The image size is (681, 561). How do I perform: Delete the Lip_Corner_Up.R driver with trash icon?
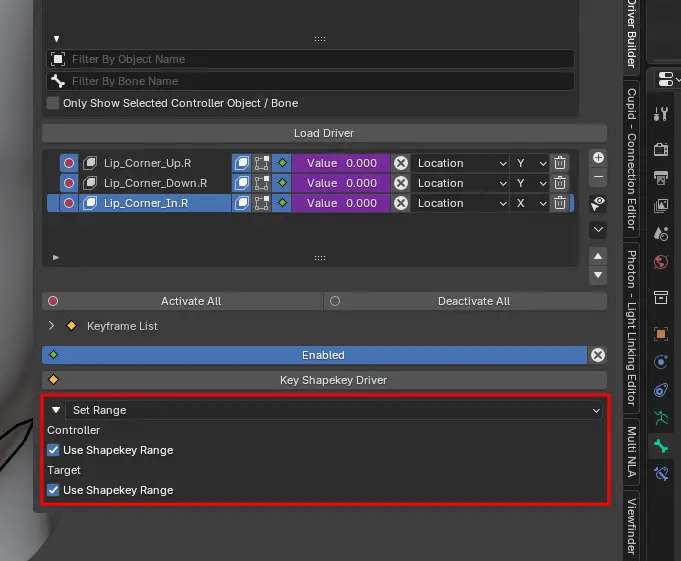[x=560, y=163]
